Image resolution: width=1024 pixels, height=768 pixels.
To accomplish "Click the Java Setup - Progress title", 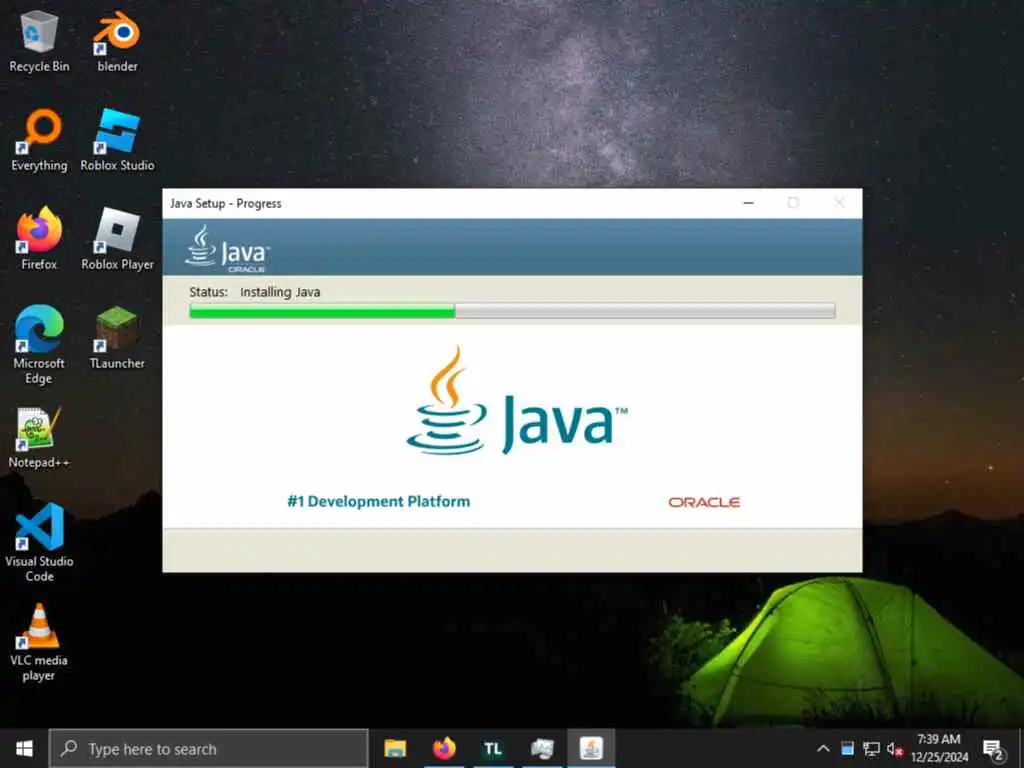I will [226, 203].
